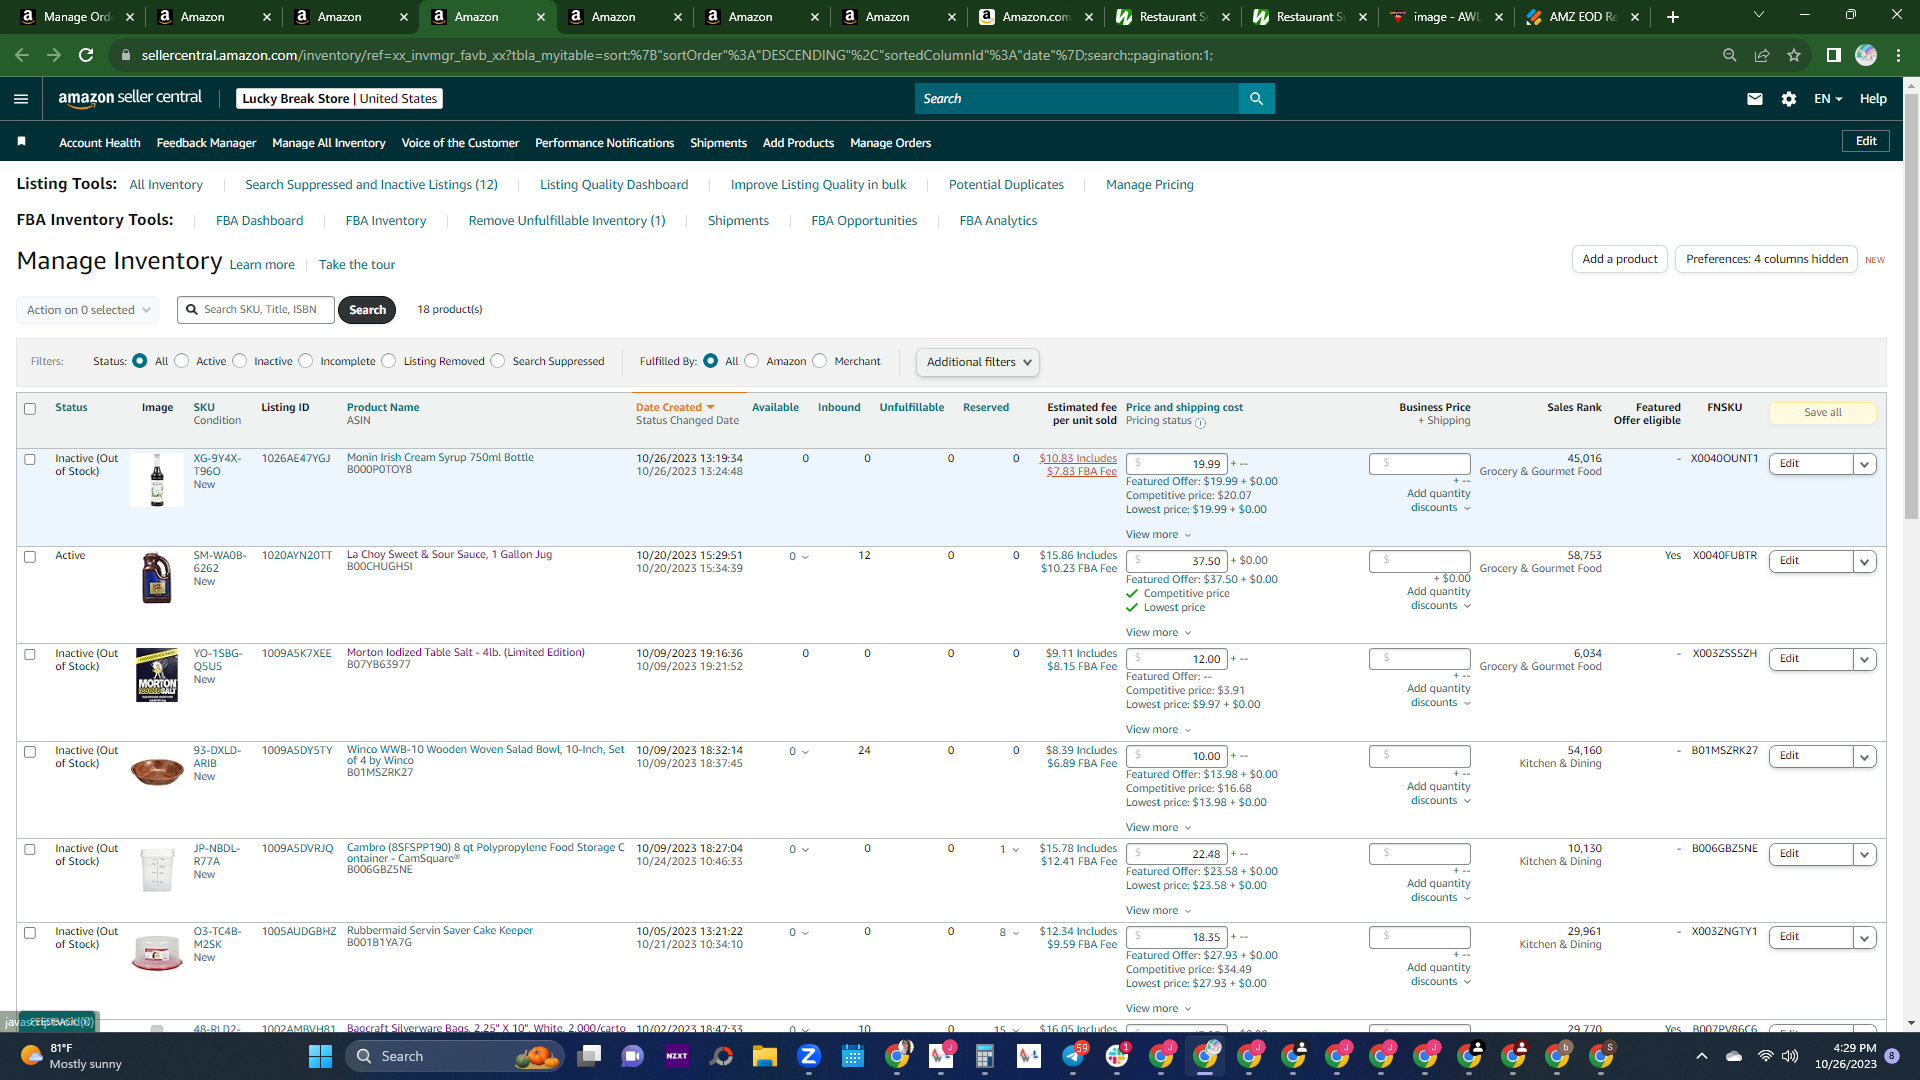Filter Fulfilled By to Amazon
Screen dimensions: 1920x1080
(x=752, y=361)
